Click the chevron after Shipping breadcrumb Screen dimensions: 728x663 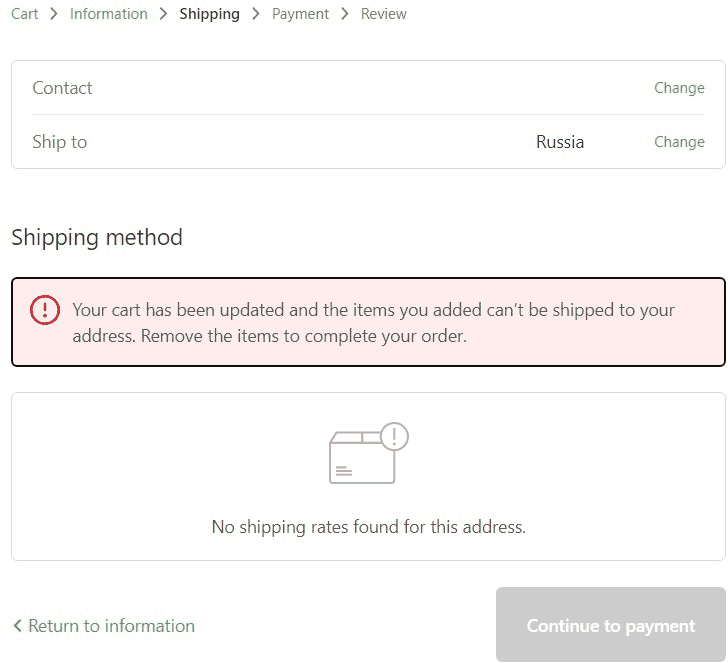[255, 14]
